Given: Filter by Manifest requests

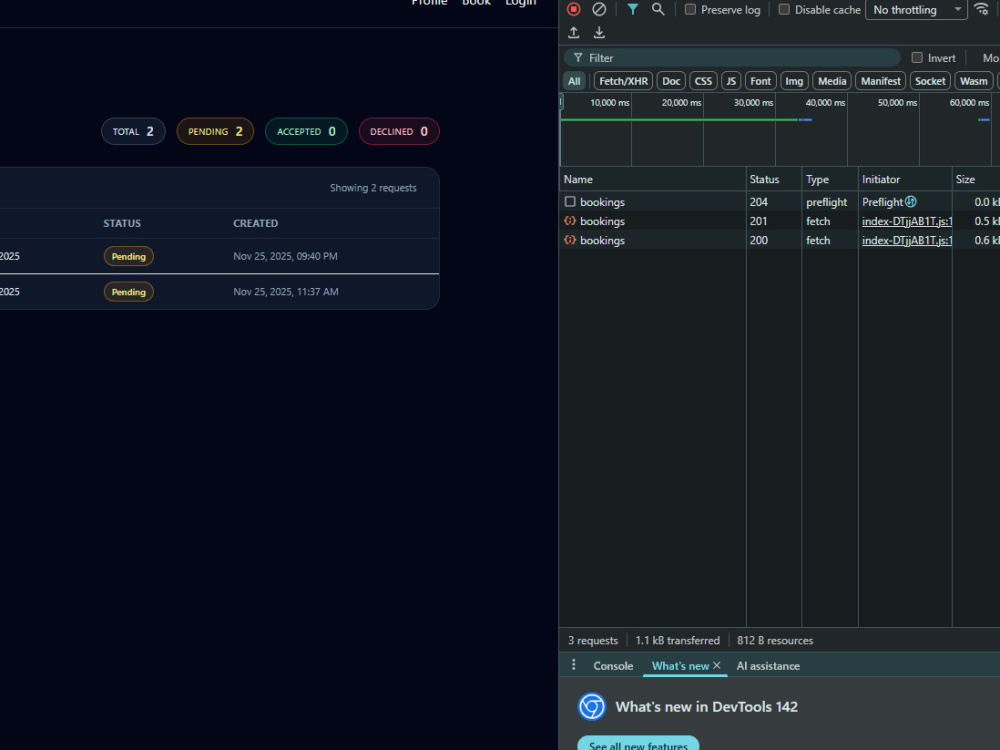Looking at the screenshot, I should [880, 81].
